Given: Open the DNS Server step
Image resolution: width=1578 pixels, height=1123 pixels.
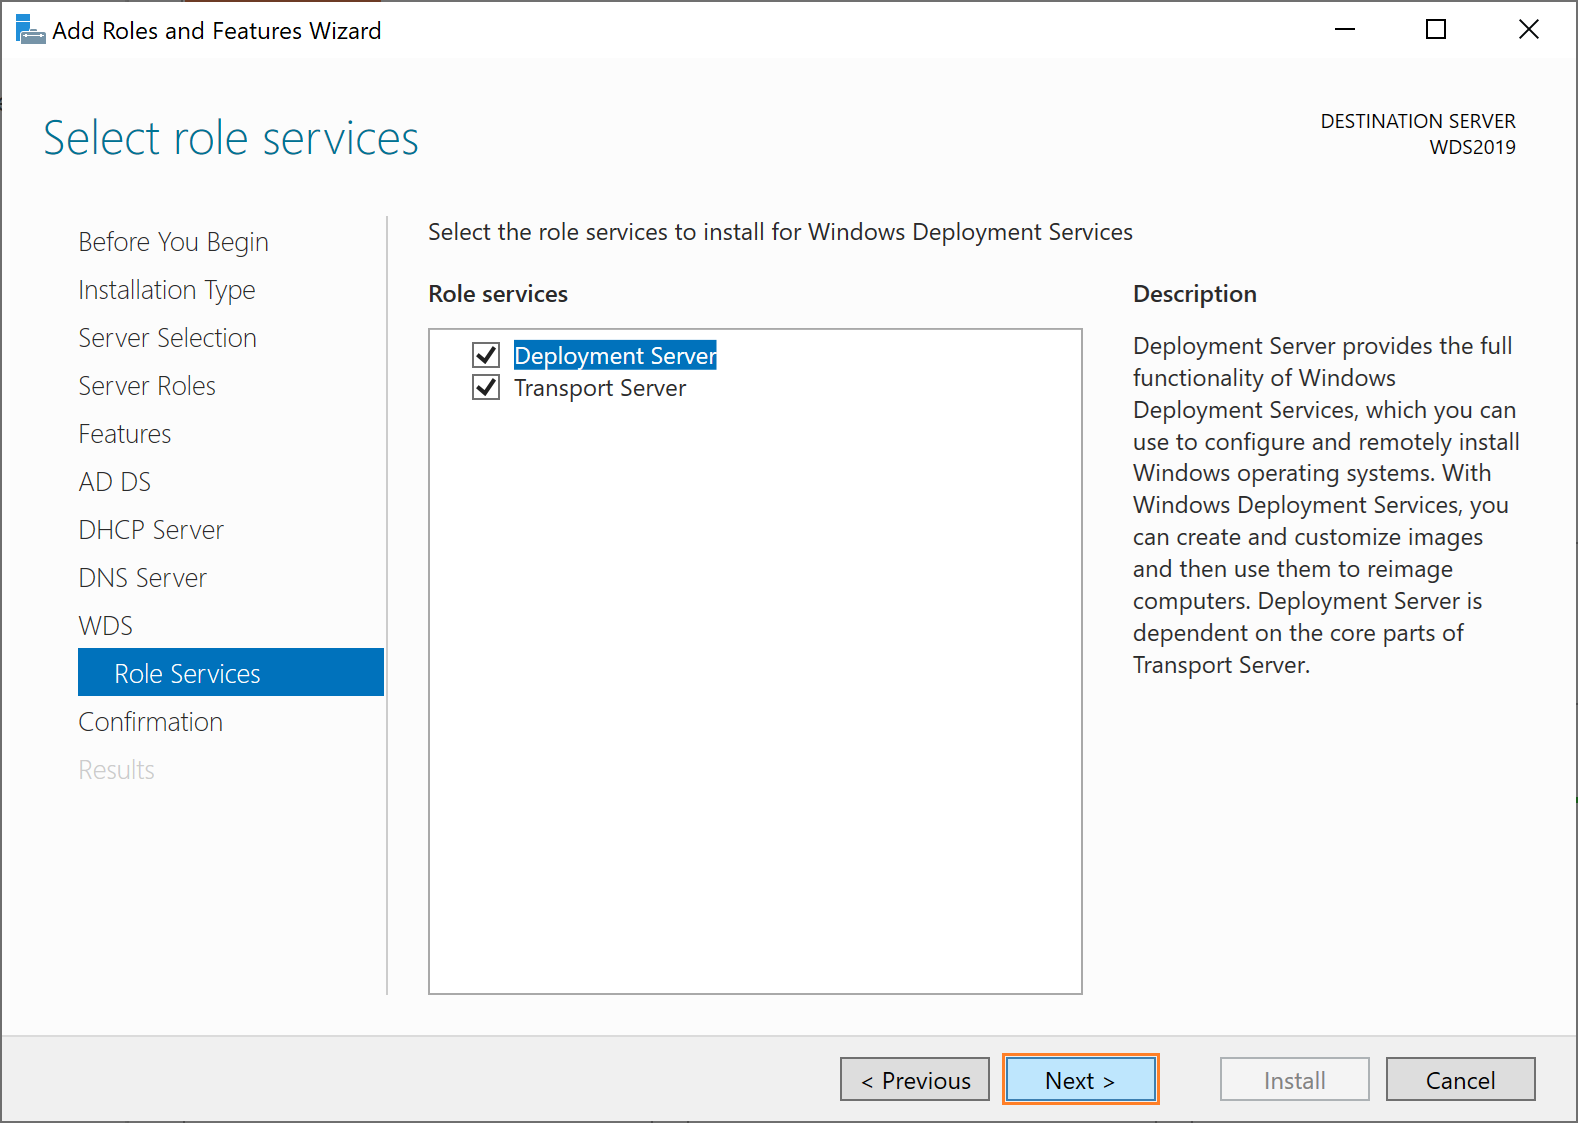Looking at the screenshot, I should [143, 578].
